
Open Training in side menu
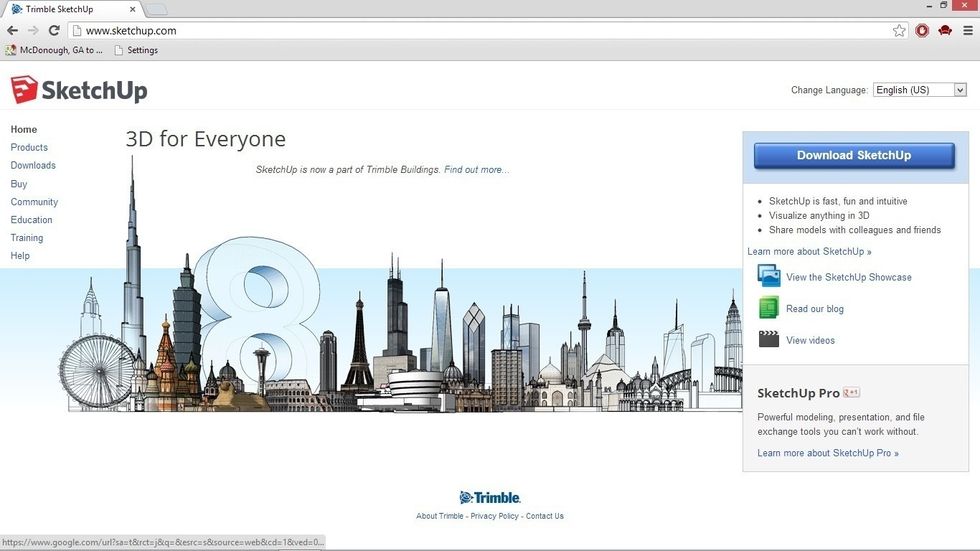tap(27, 238)
